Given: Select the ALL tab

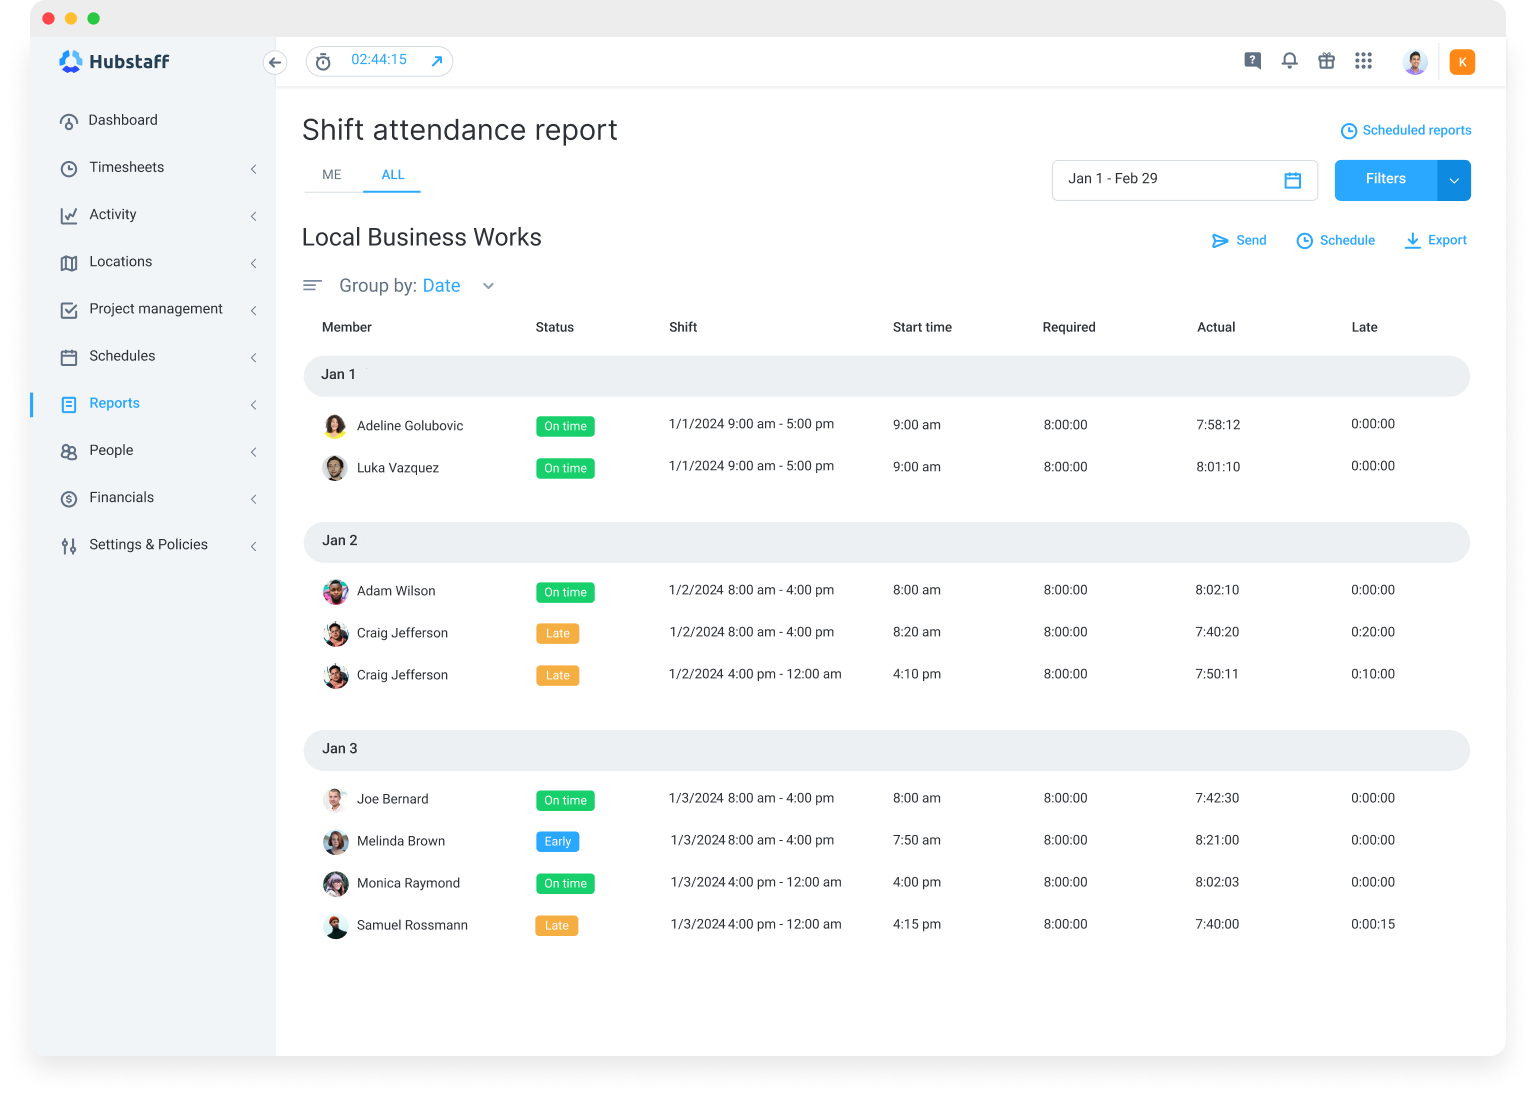Looking at the screenshot, I should 393,175.
